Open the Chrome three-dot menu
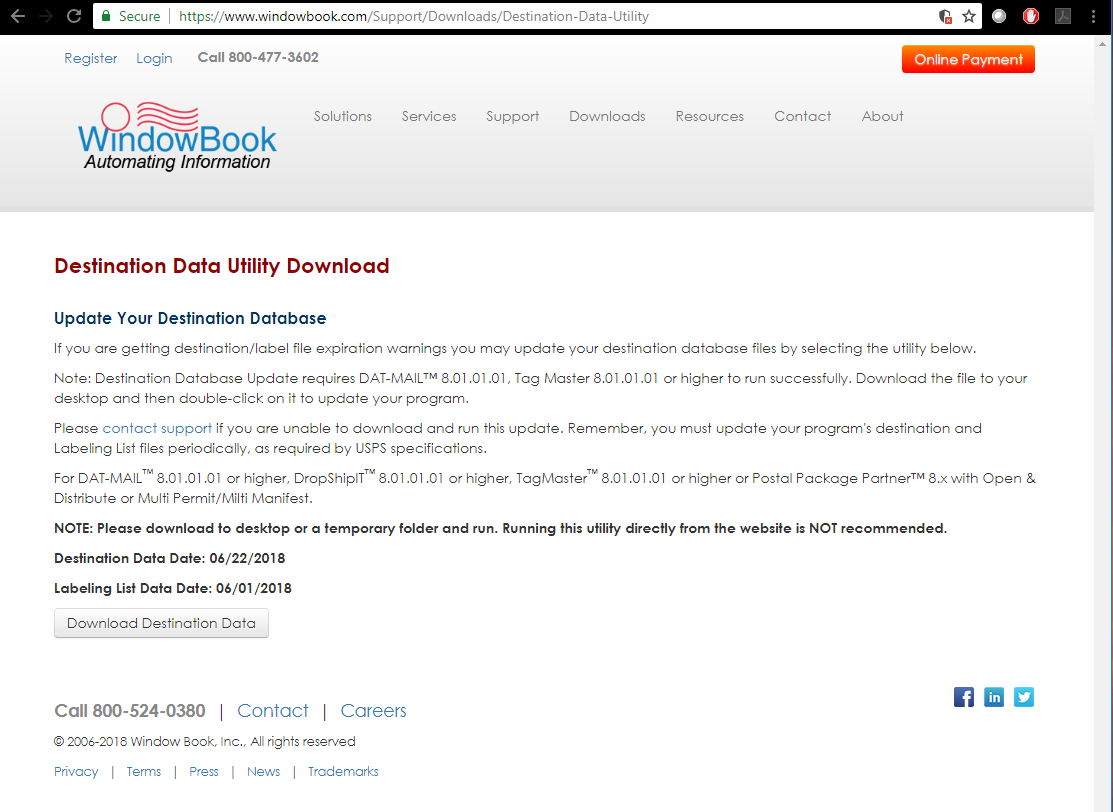 coord(1093,16)
